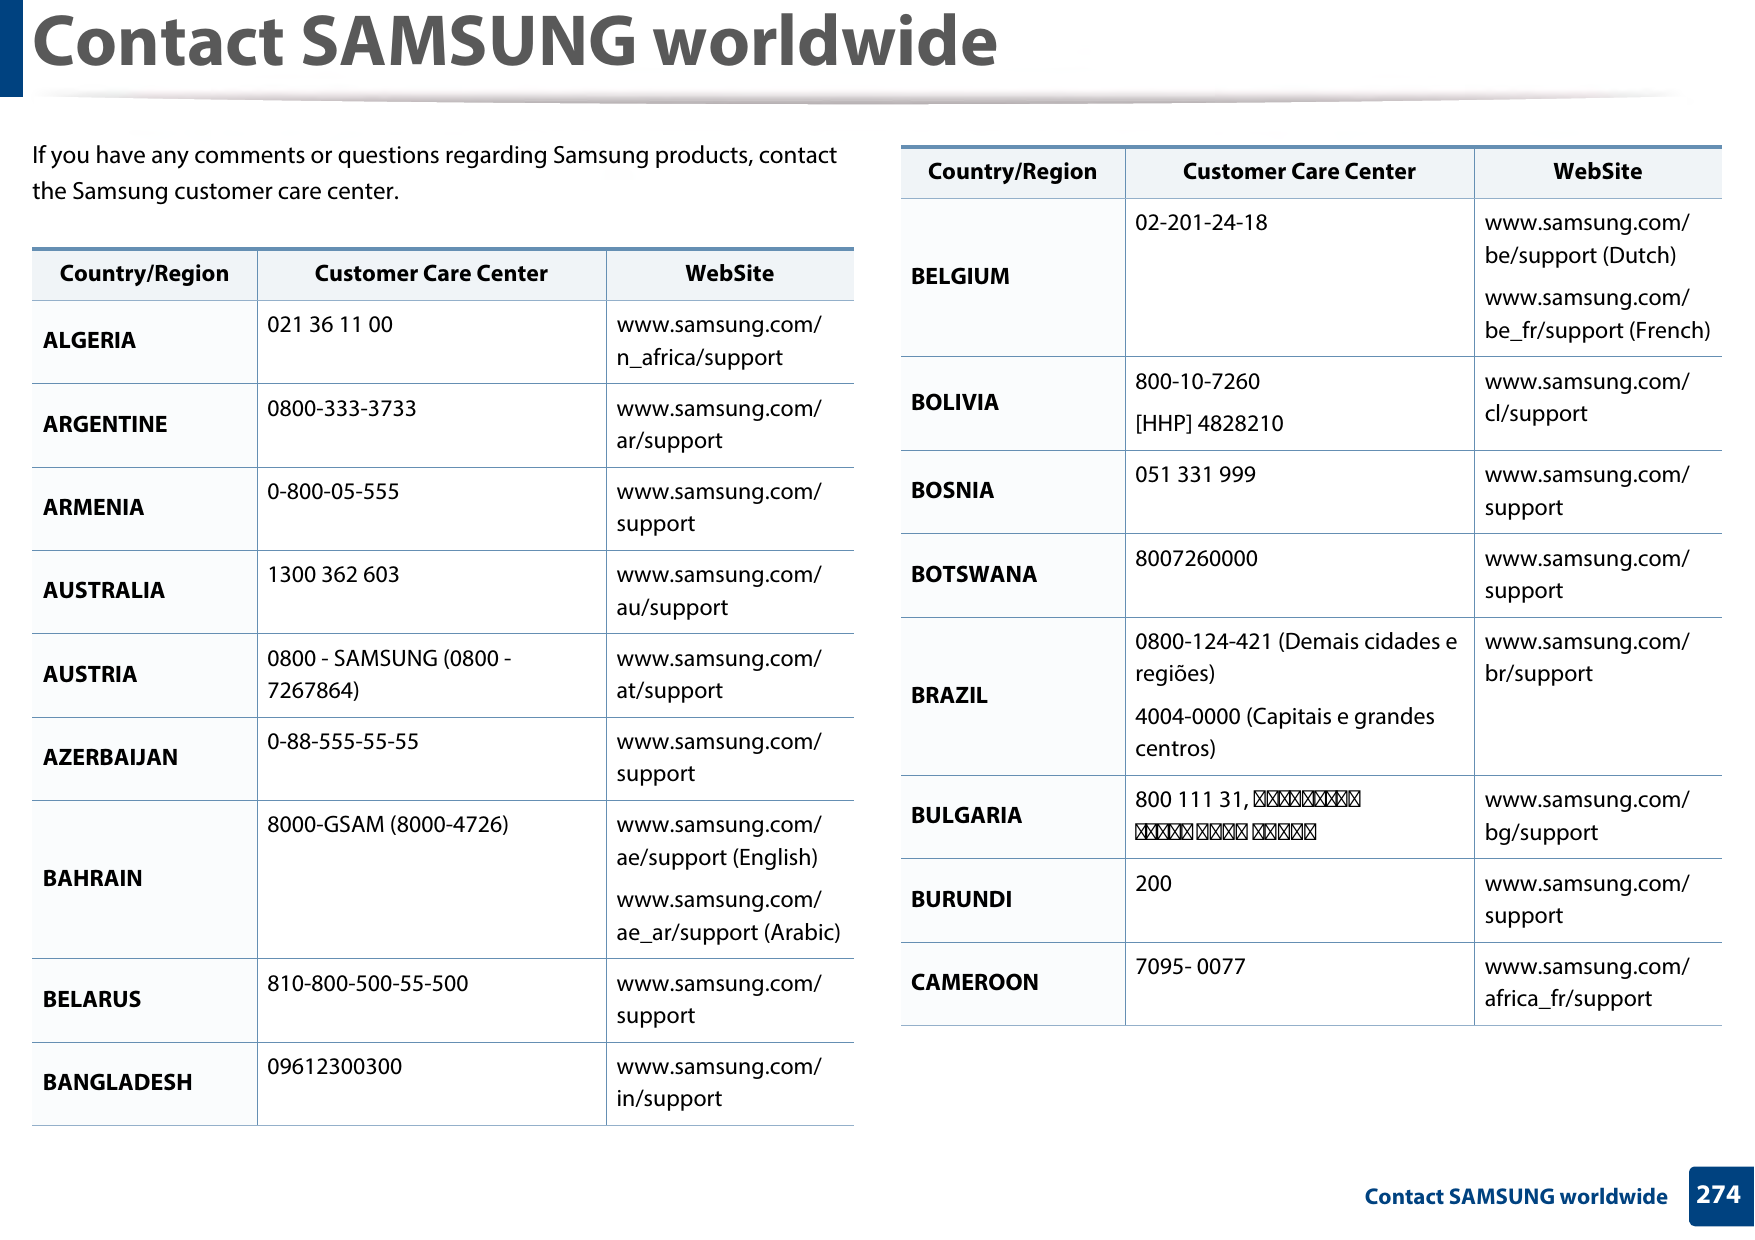Select phone number 09612300300

(x=334, y=1066)
